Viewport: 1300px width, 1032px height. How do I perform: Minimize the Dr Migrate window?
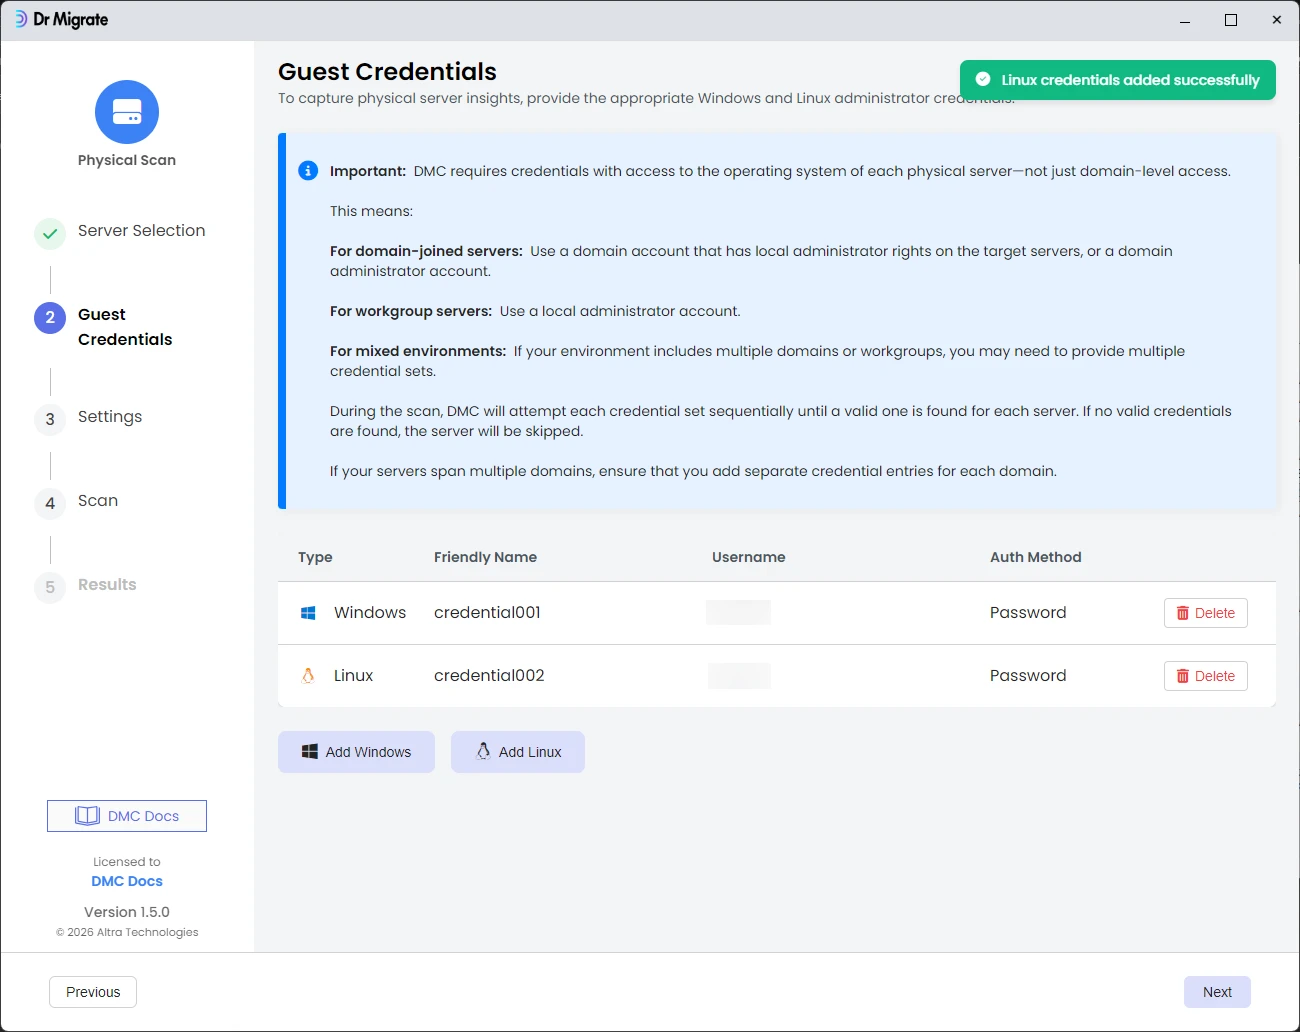pyautogui.click(x=1185, y=20)
